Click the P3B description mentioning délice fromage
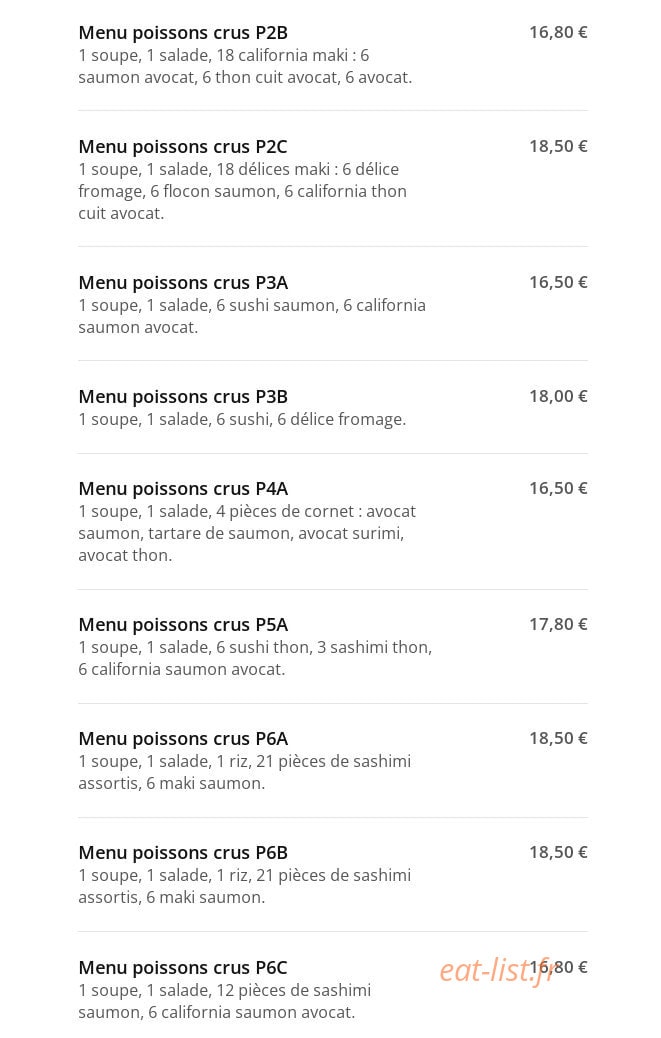 (x=242, y=419)
